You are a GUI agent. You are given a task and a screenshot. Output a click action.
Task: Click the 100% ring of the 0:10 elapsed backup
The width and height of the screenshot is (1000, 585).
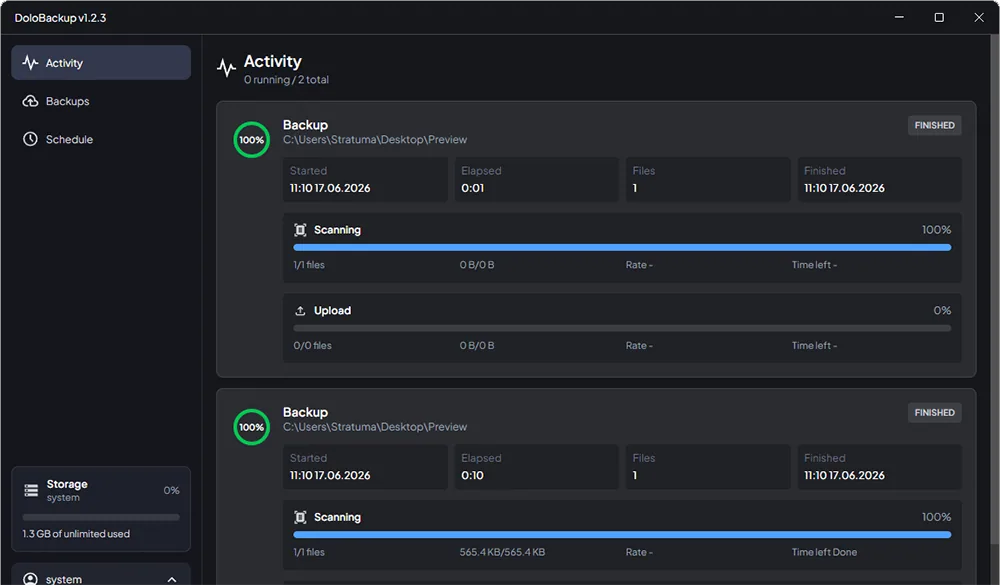click(251, 427)
